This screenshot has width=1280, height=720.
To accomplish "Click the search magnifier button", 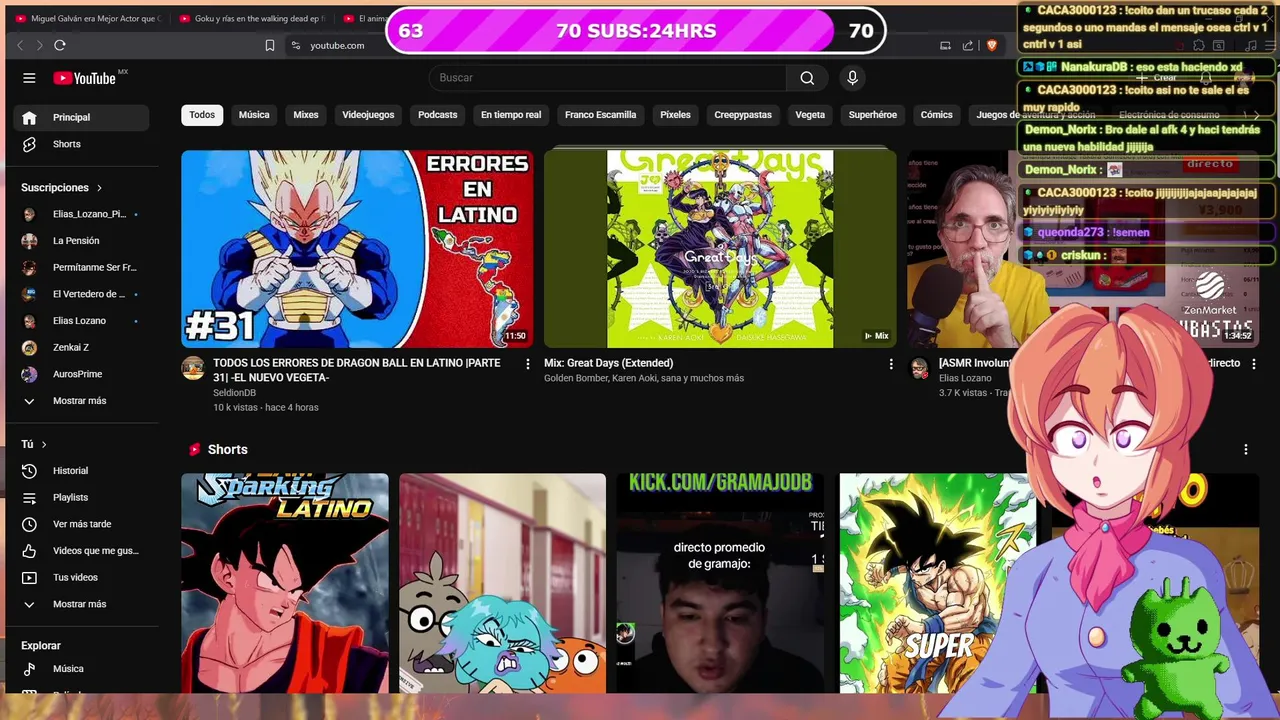I will [x=807, y=78].
